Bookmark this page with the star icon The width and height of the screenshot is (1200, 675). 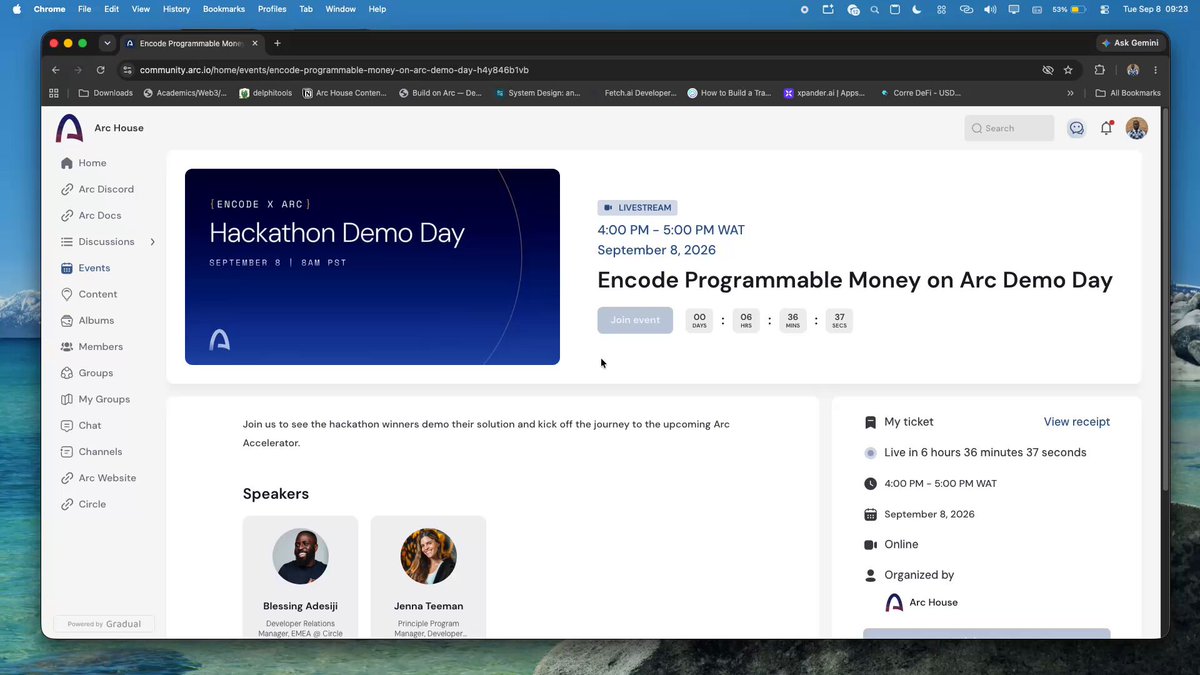pyautogui.click(x=1068, y=70)
